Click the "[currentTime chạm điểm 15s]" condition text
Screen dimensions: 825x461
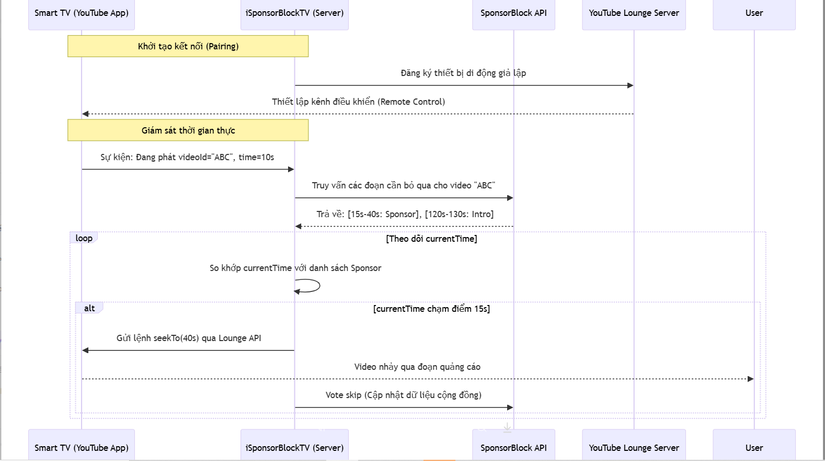431,308
